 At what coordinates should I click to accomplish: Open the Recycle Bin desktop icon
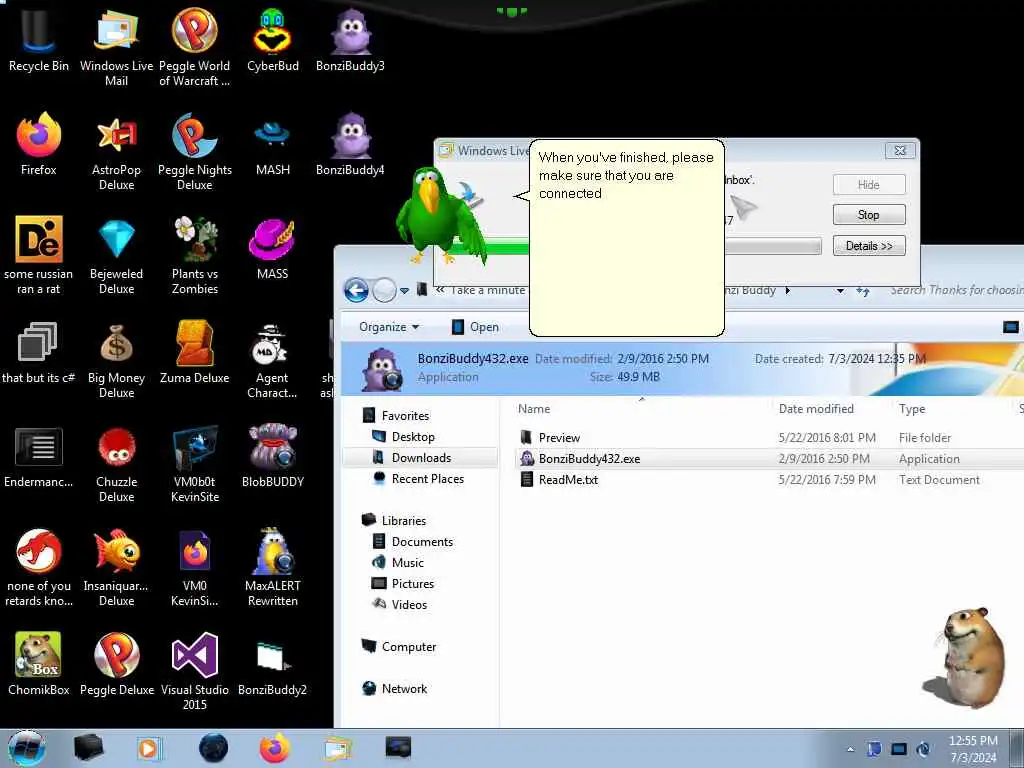(39, 40)
